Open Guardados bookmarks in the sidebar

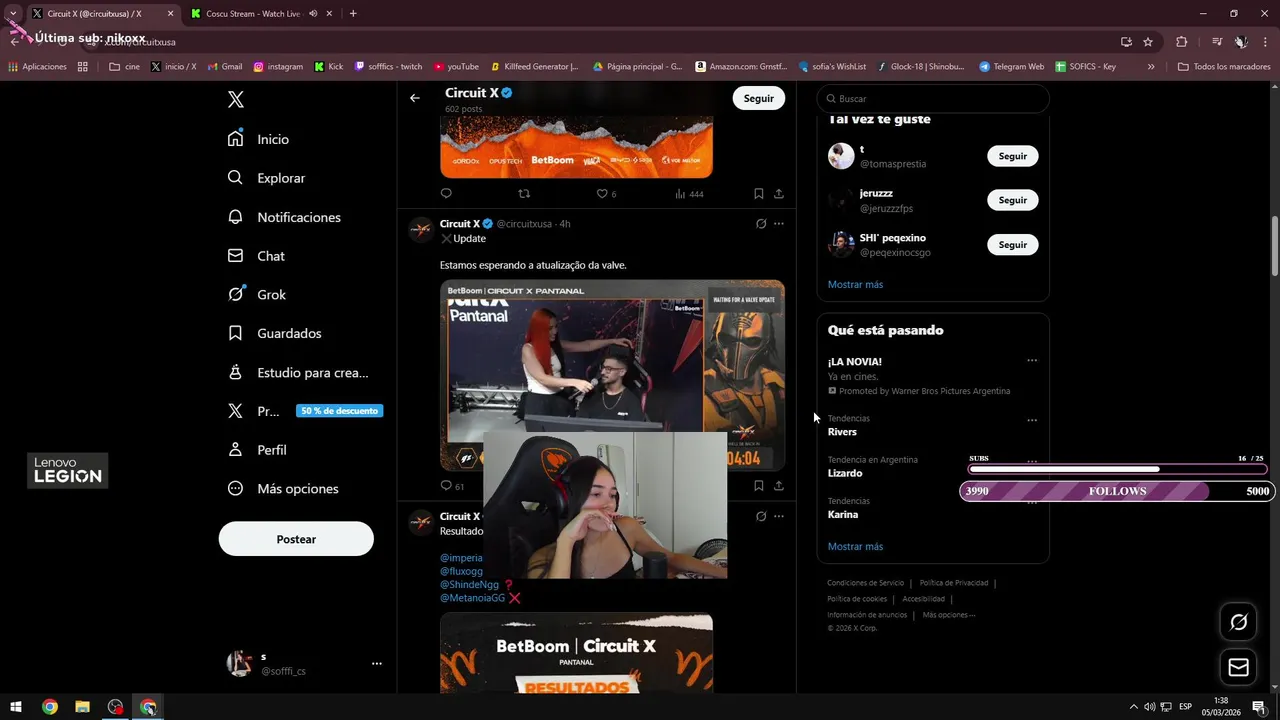tap(274, 333)
